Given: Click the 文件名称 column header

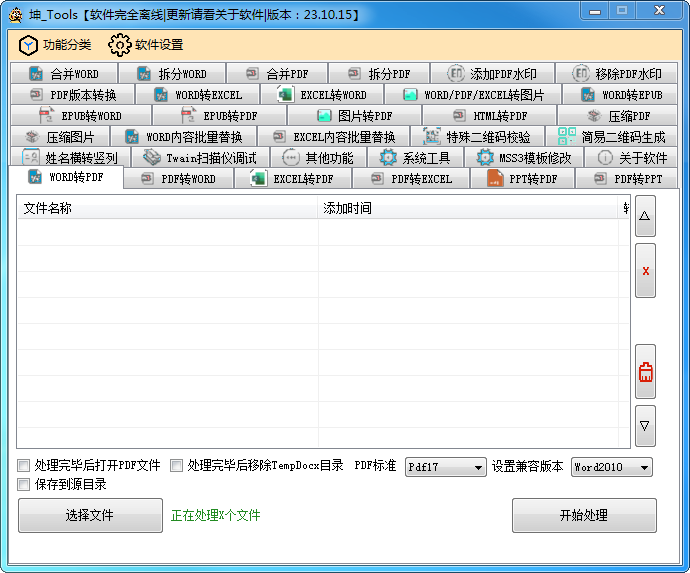Looking at the screenshot, I should (167, 208).
